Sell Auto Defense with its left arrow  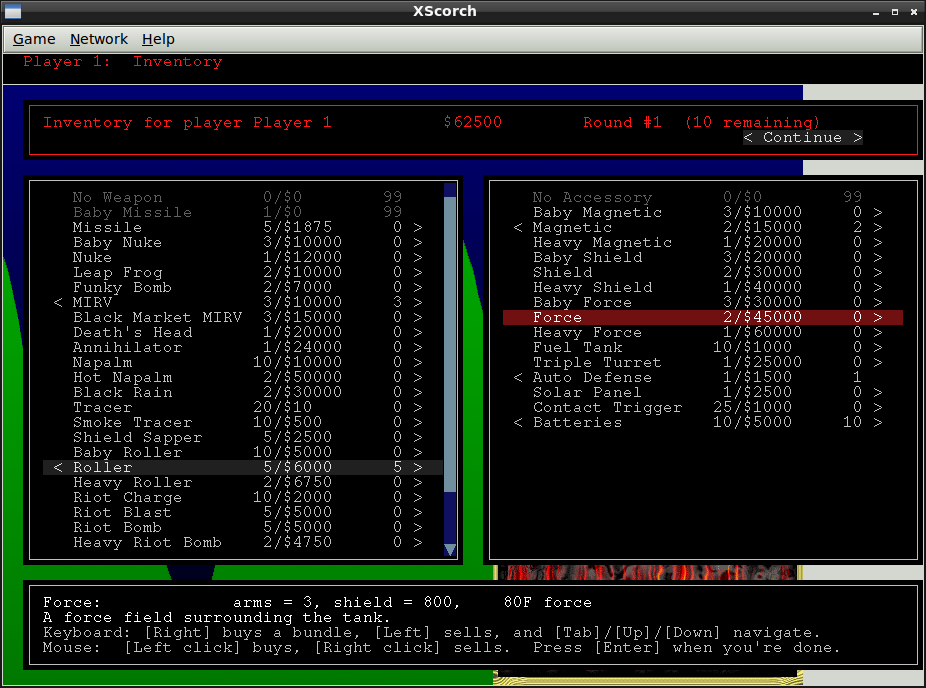518,377
